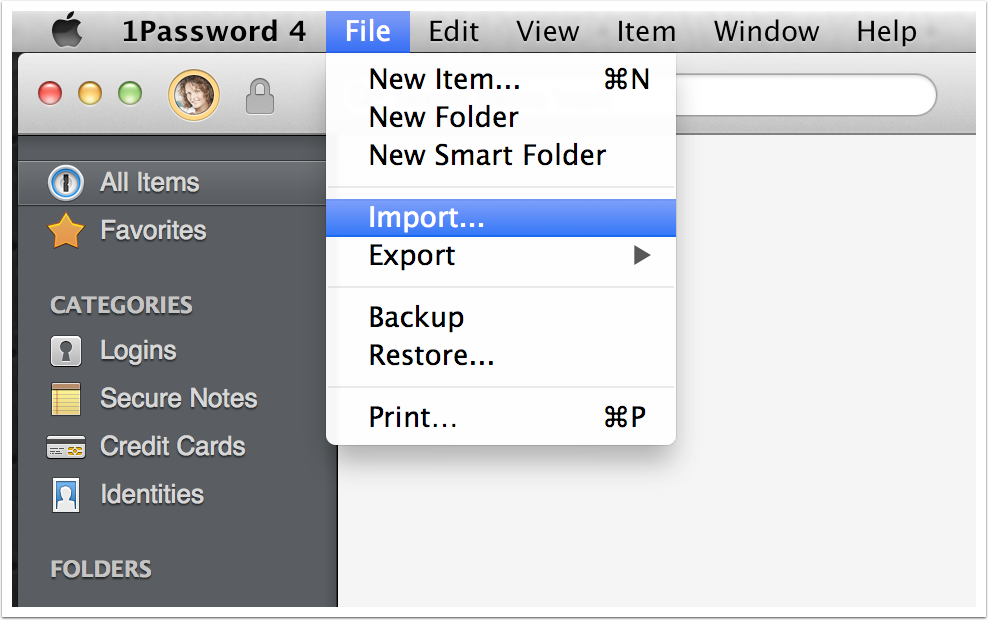Click the Apple logo menu
This screenshot has height=620, width=988.
(67, 31)
